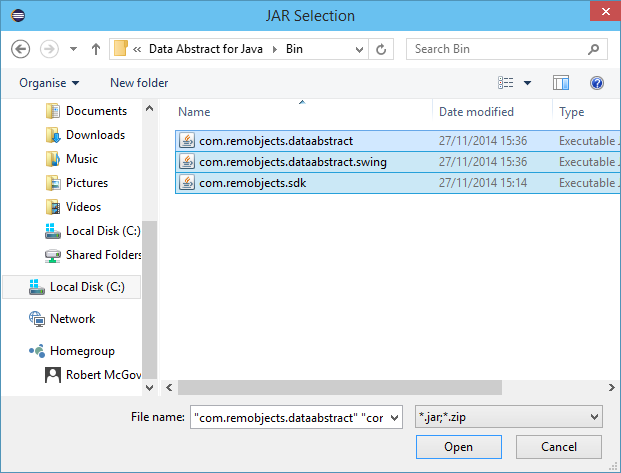
Task: Click the jar icon of com.remobjects.dataabstract.swing
Action: (x=187, y=162)
